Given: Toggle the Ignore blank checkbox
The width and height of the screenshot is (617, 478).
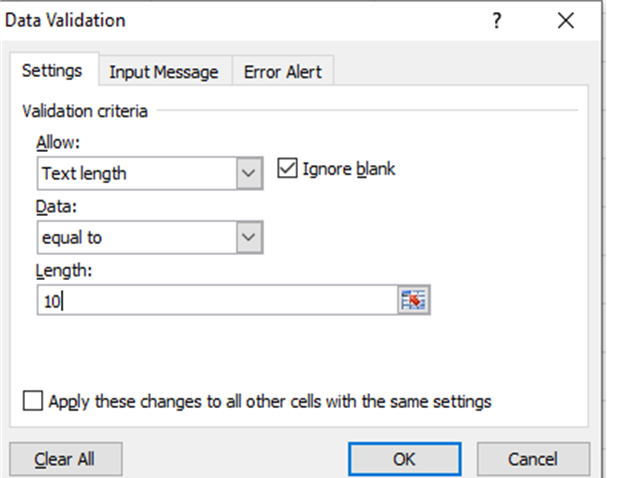Looking at the screenshot, I should 287,169.
